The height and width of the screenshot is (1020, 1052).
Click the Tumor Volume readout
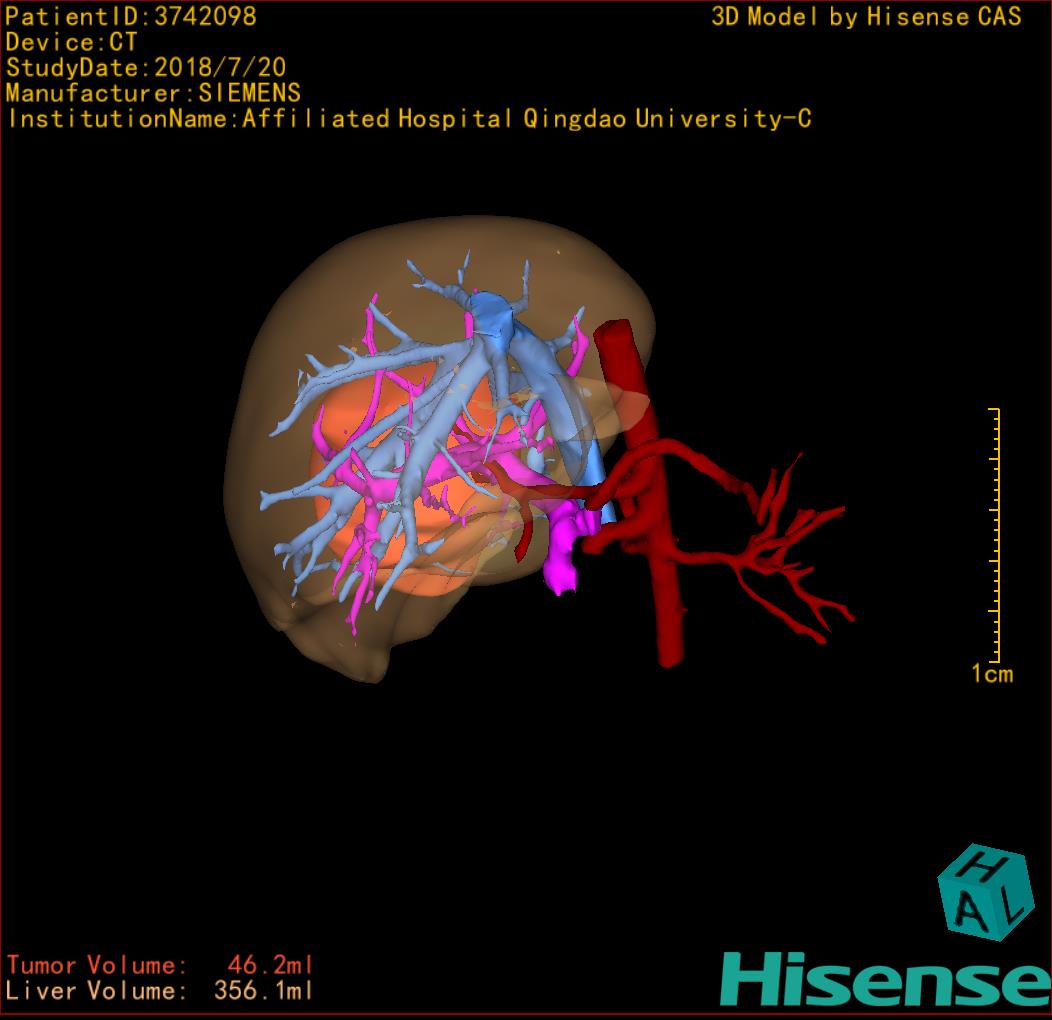click(x=160, y=965)
